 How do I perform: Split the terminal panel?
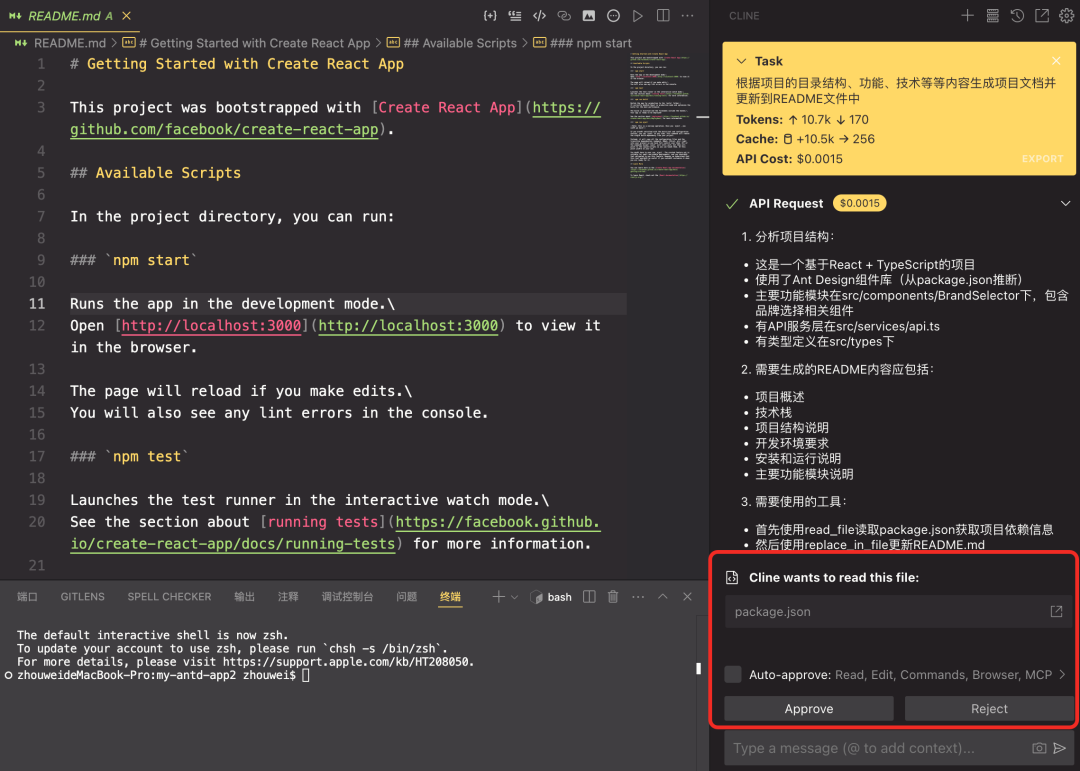click(x=589, y=597)
